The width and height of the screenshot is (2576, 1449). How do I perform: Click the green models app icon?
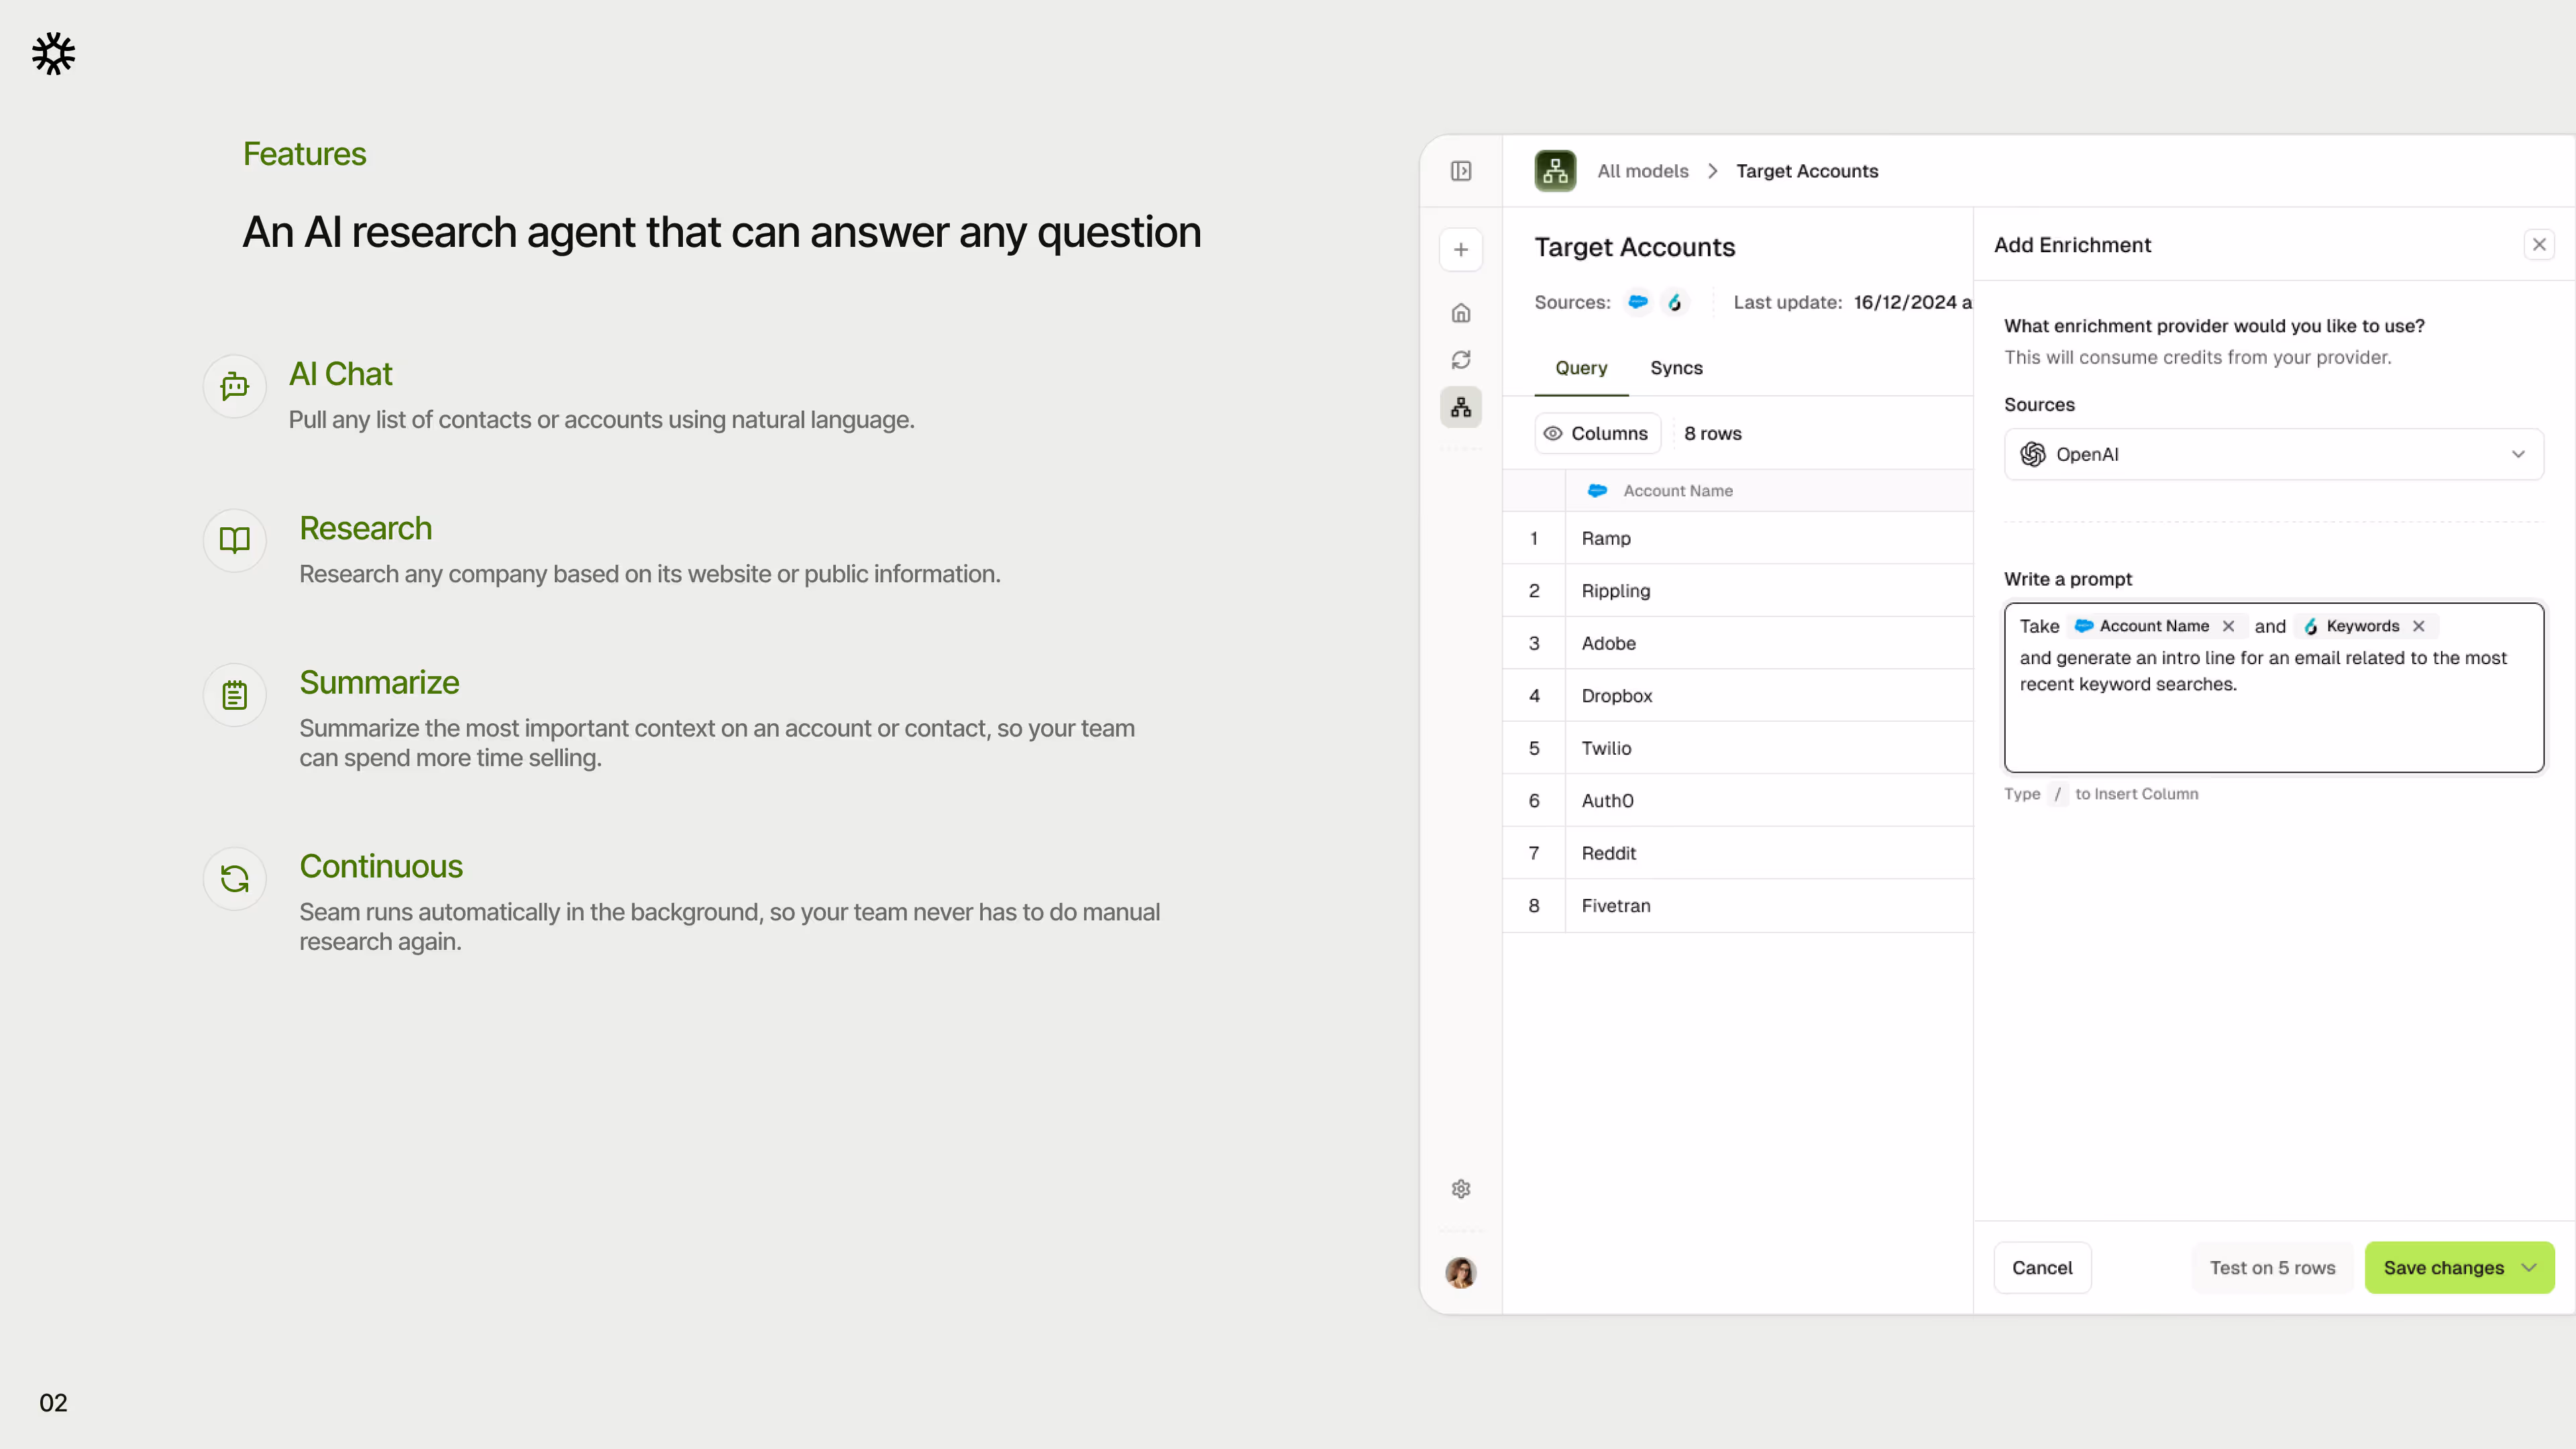(1555, 171)
